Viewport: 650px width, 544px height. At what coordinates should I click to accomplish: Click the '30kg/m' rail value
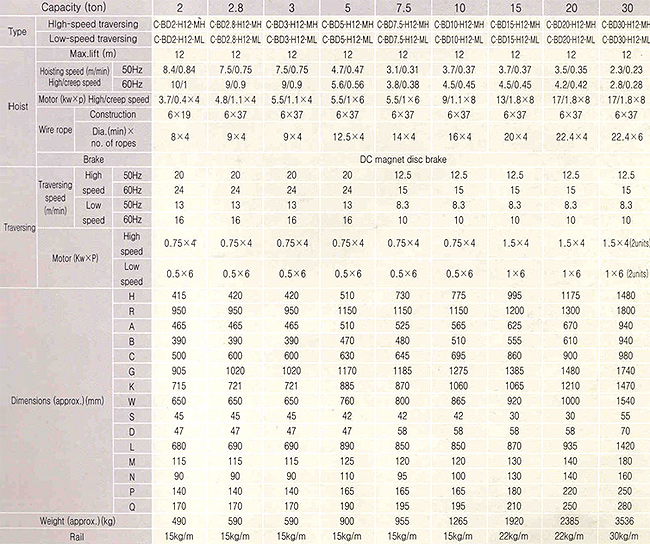(626, 537)
